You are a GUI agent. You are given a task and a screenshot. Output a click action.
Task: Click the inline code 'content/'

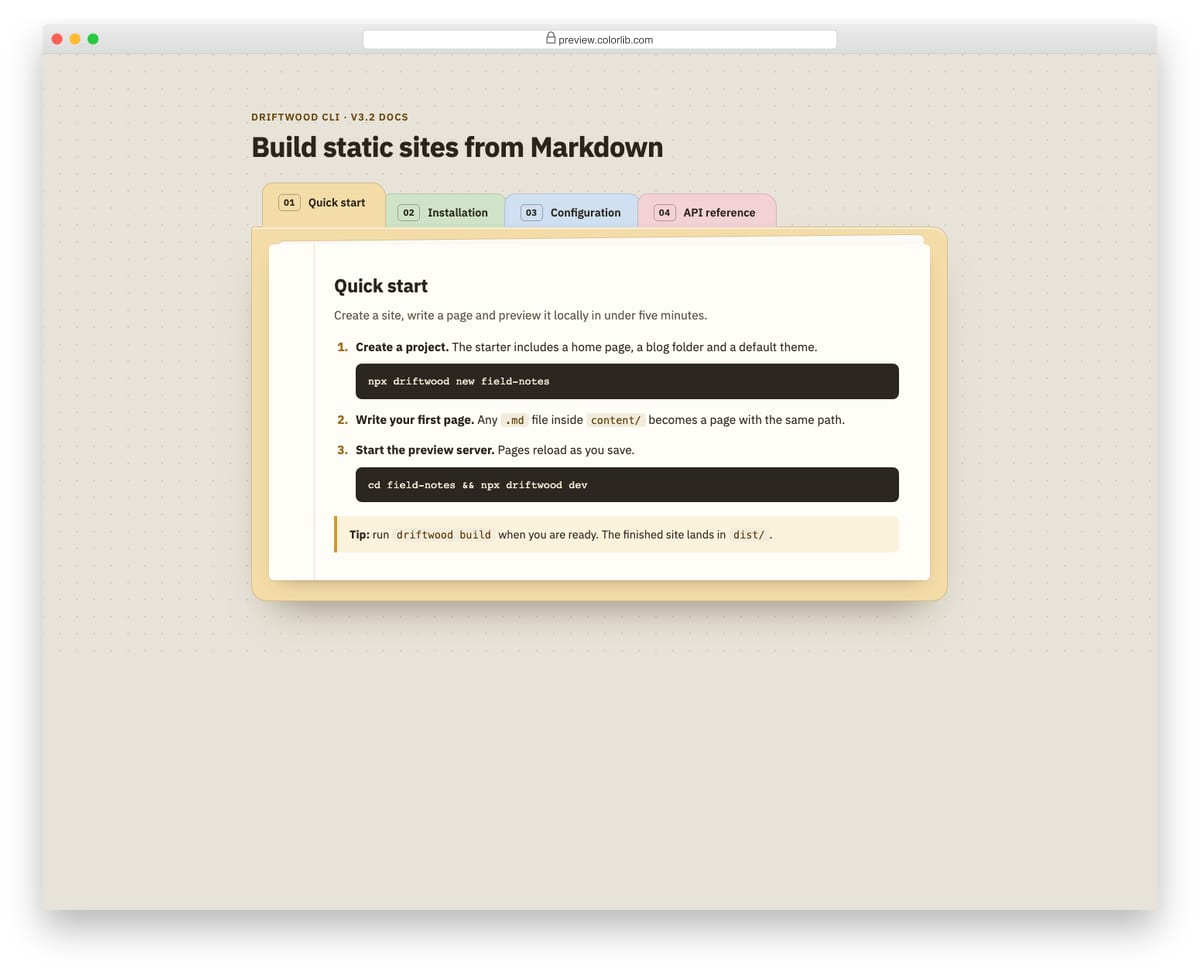tap(615, 420)
